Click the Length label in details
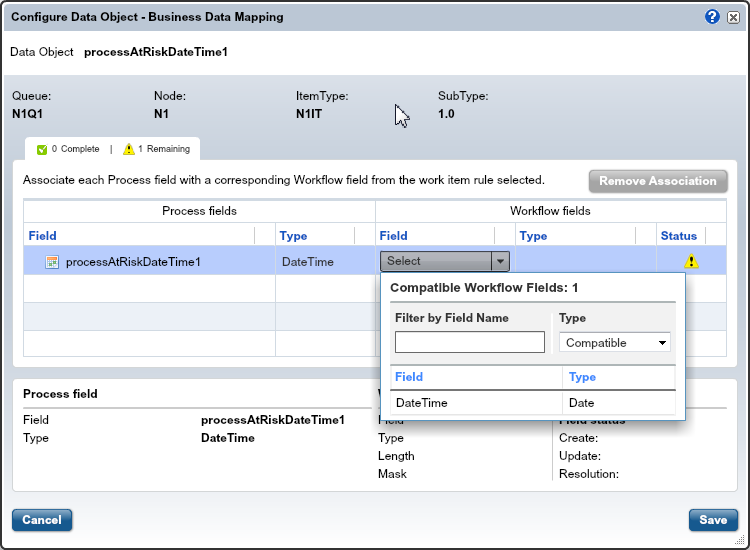 coord(396,456)
